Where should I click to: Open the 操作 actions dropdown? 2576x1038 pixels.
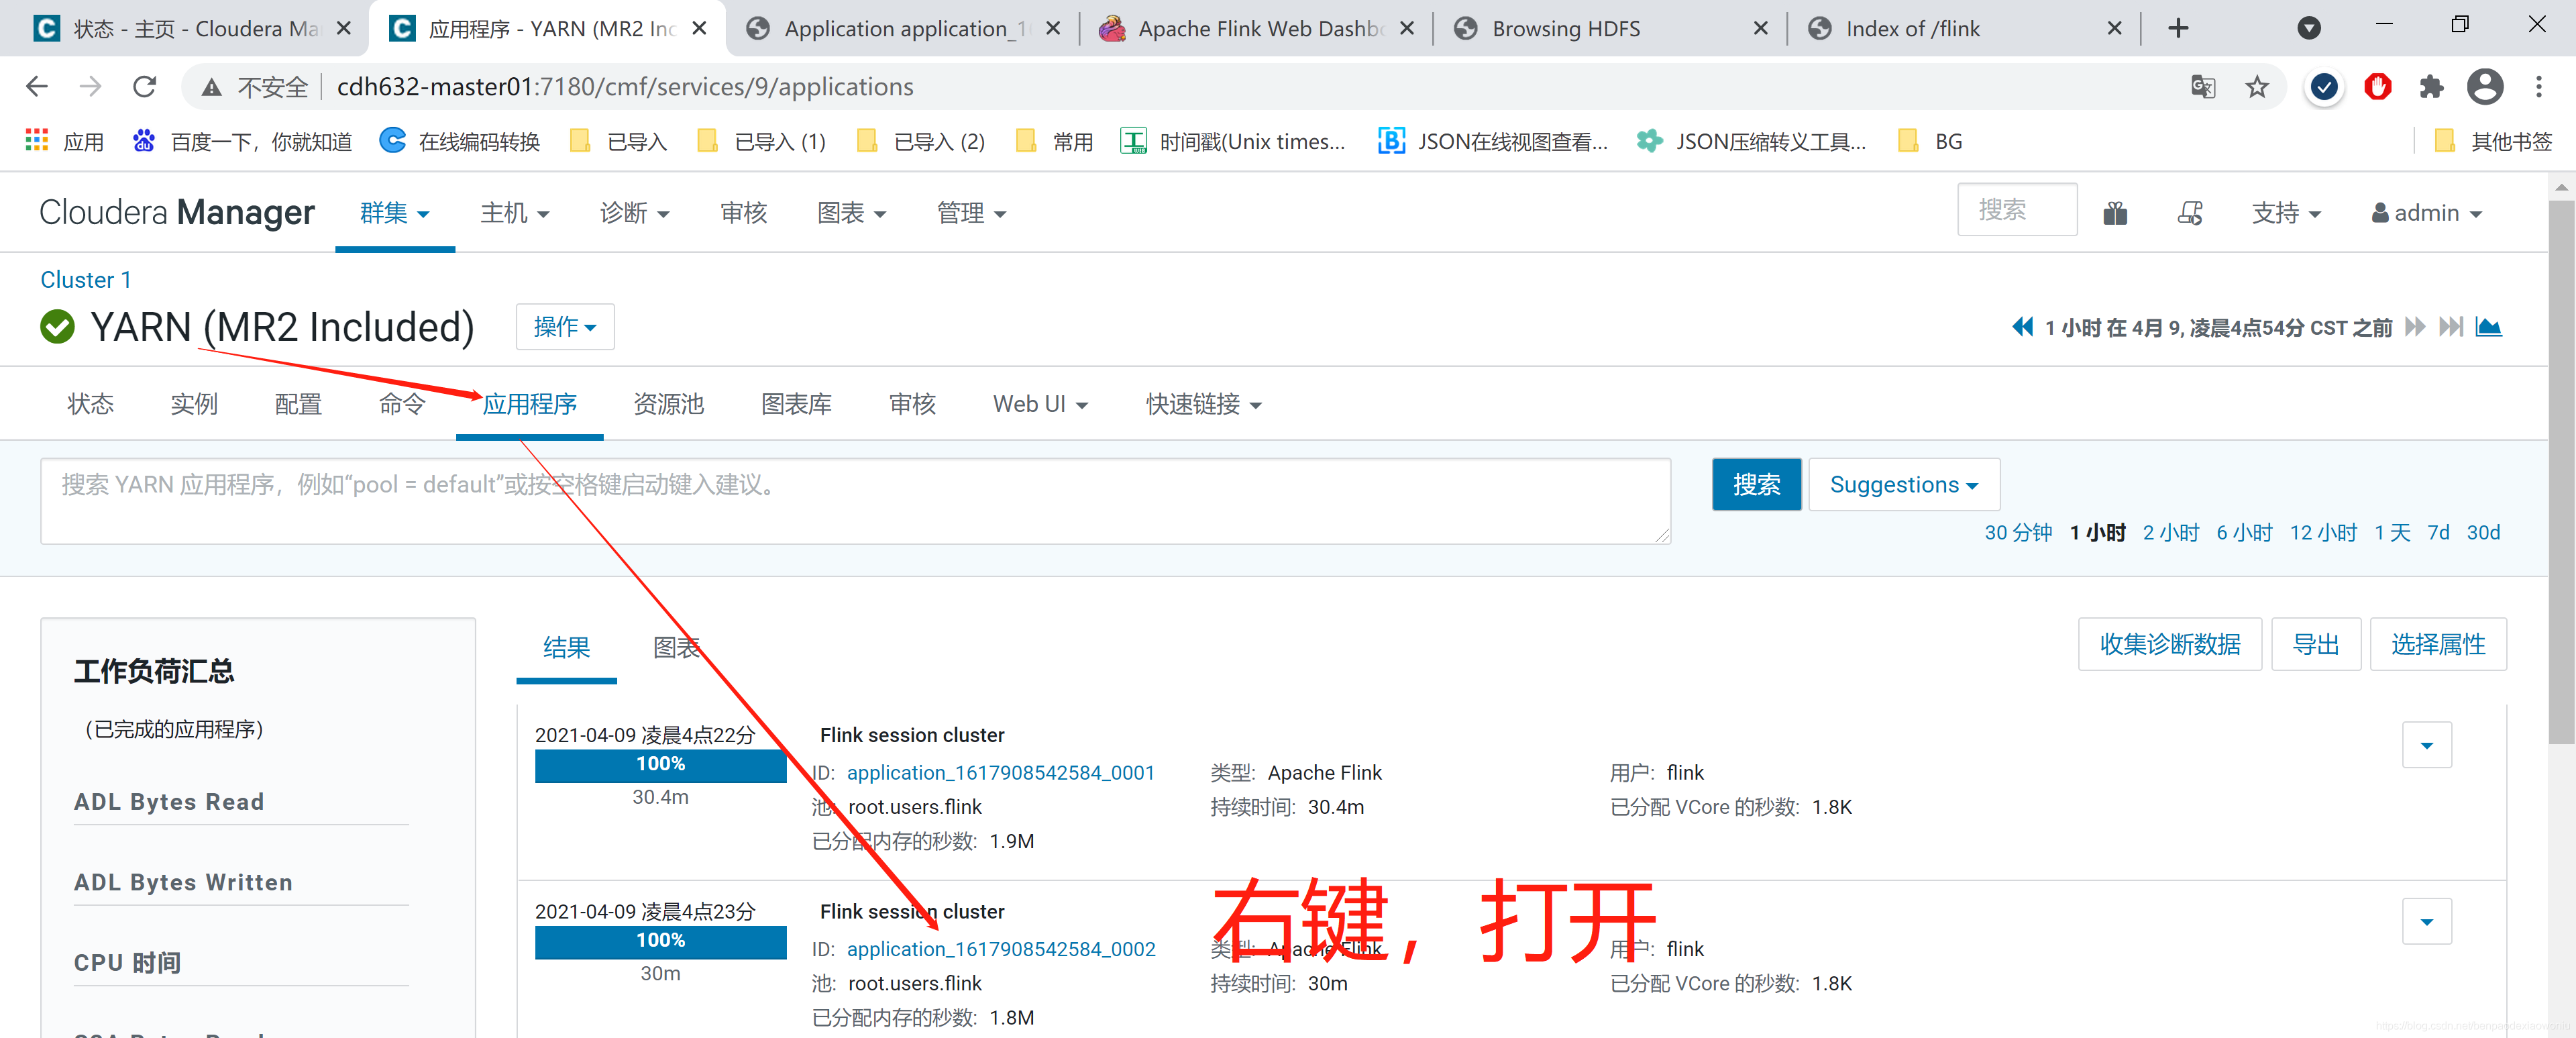[x=565, y=327]
